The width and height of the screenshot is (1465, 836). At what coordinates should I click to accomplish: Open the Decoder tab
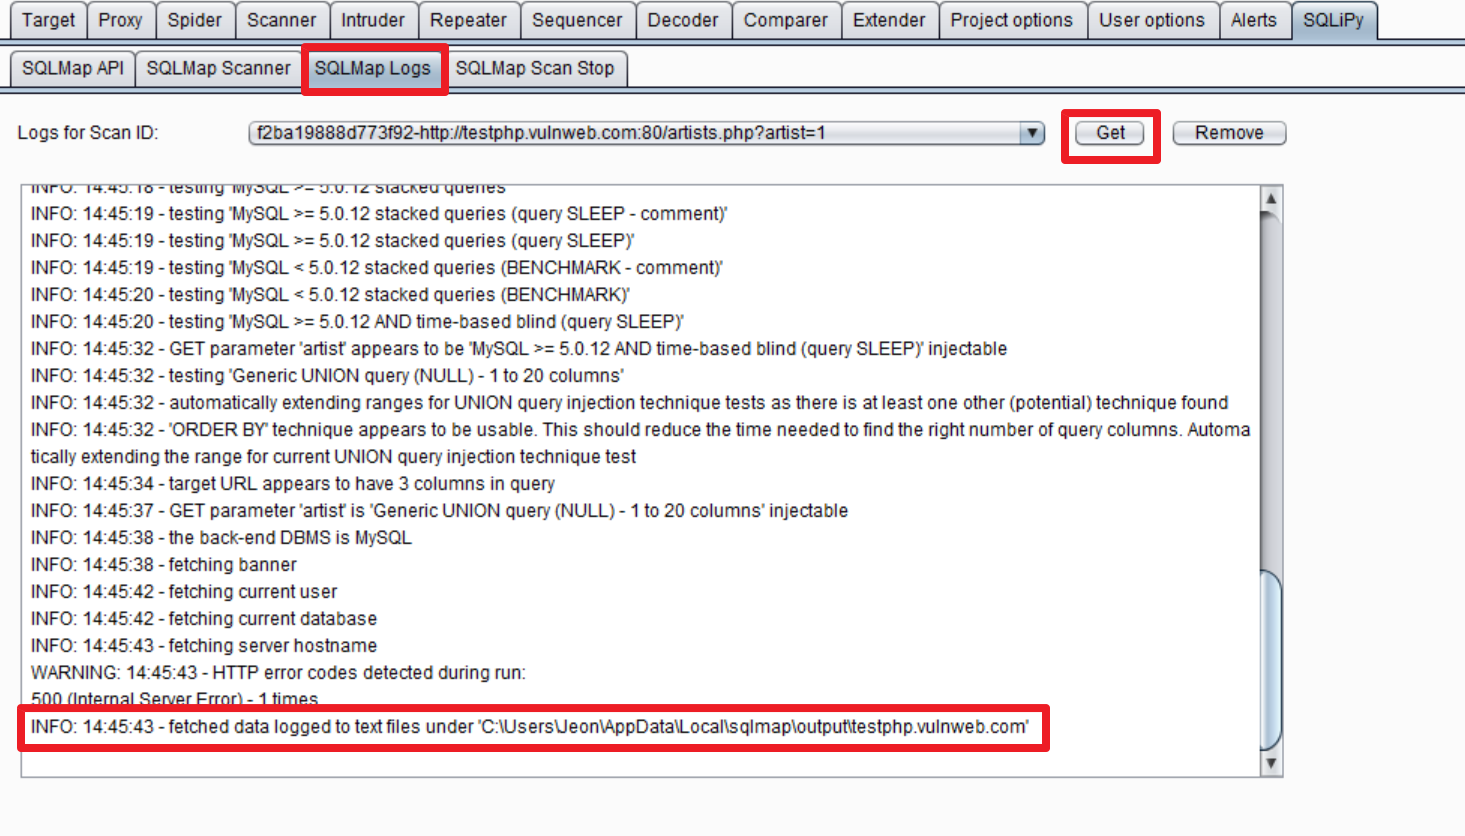coord(683,20)
